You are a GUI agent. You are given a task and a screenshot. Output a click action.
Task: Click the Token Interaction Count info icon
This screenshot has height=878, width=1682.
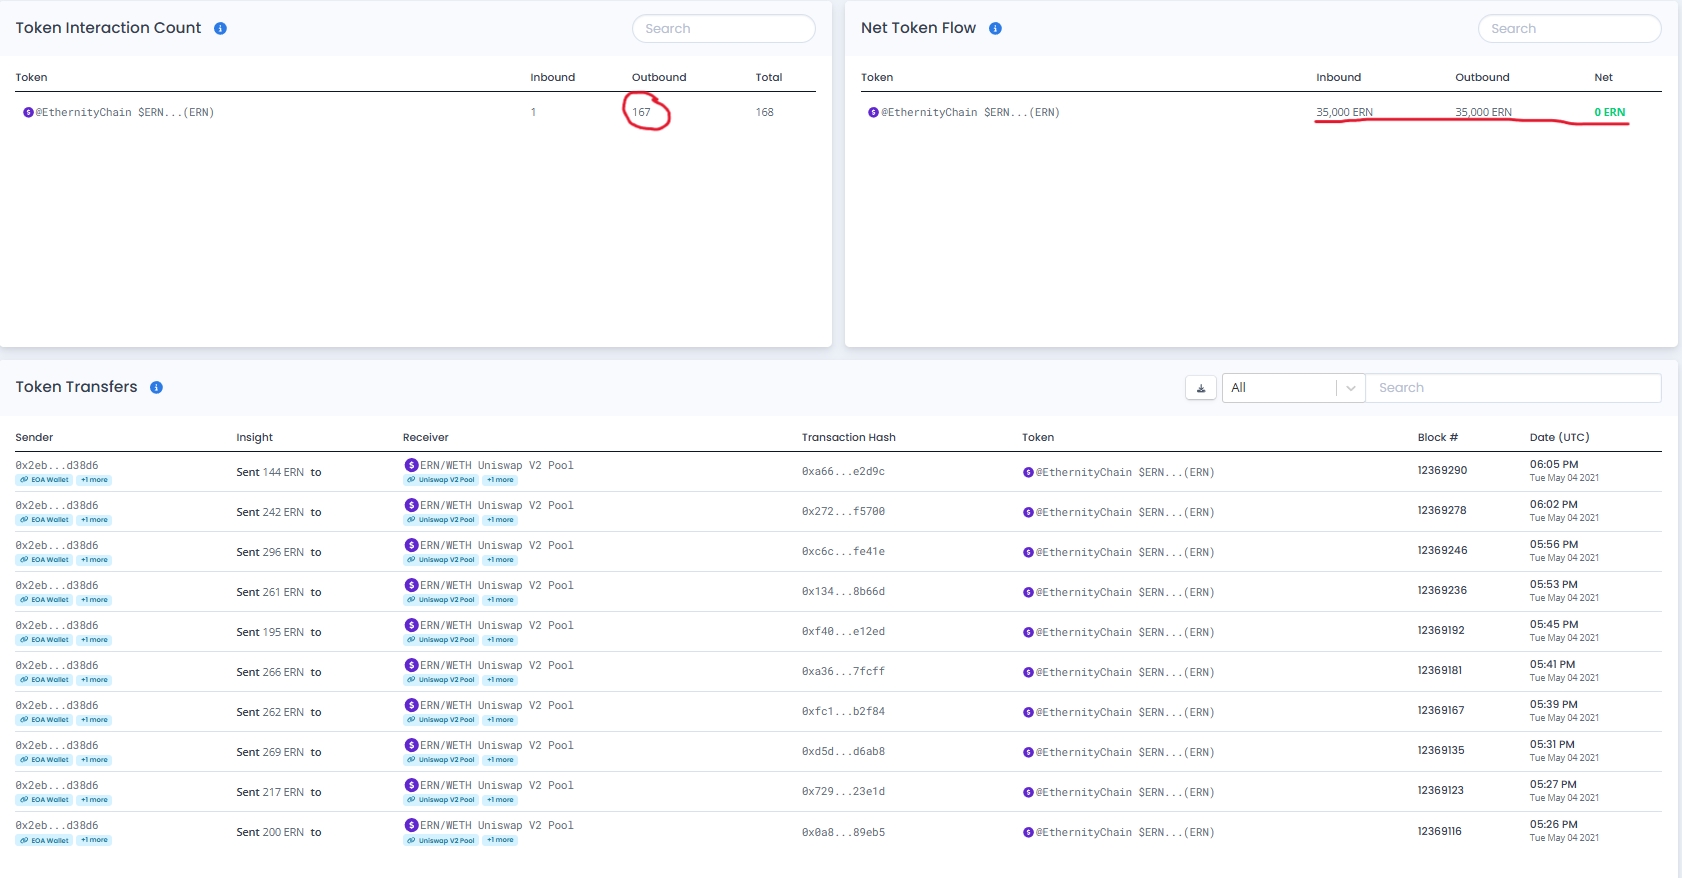[220, 28]
